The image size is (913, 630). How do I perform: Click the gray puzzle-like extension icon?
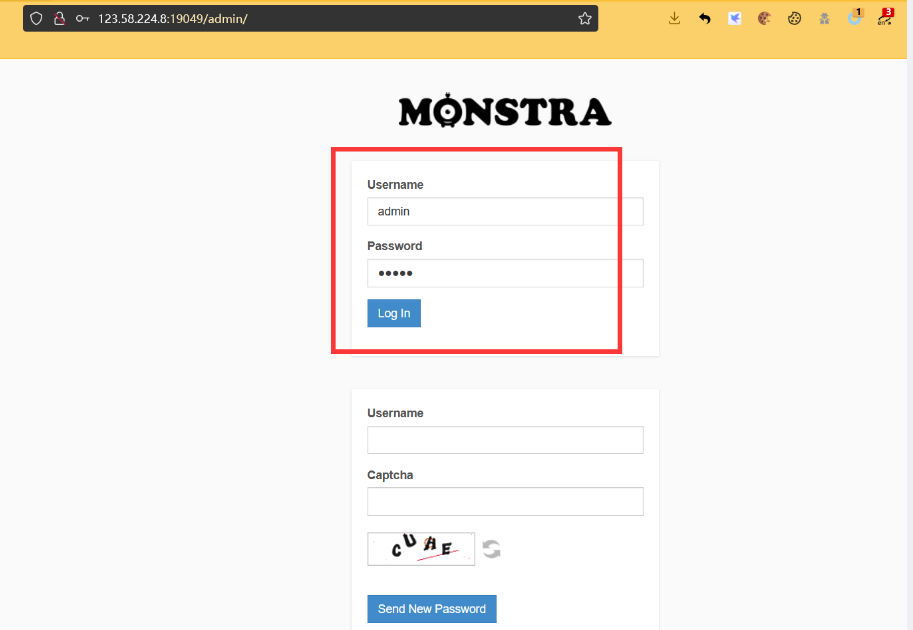click(x=824, y=19)
